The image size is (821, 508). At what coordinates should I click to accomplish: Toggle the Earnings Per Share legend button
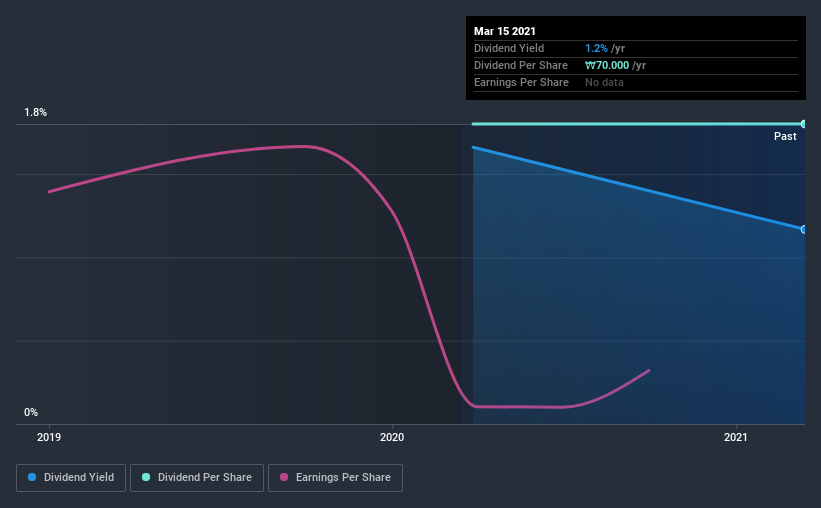pyautogui.click(x=335, y=478)
